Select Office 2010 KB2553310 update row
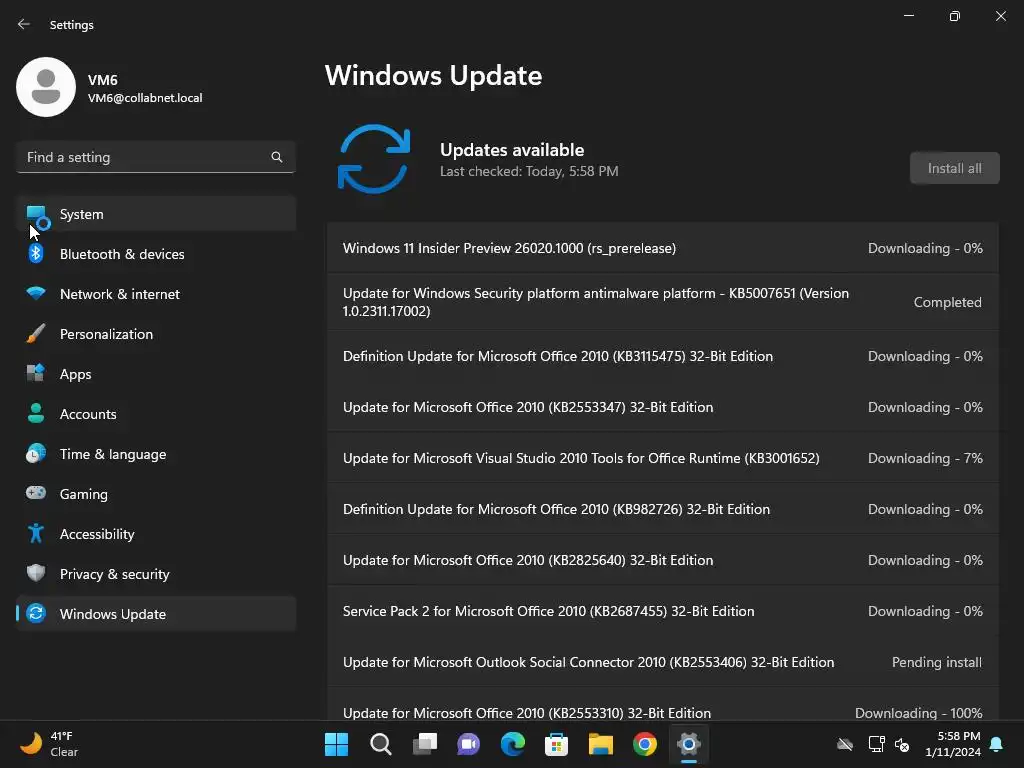The image size is (1024, 768). (663, 705)
